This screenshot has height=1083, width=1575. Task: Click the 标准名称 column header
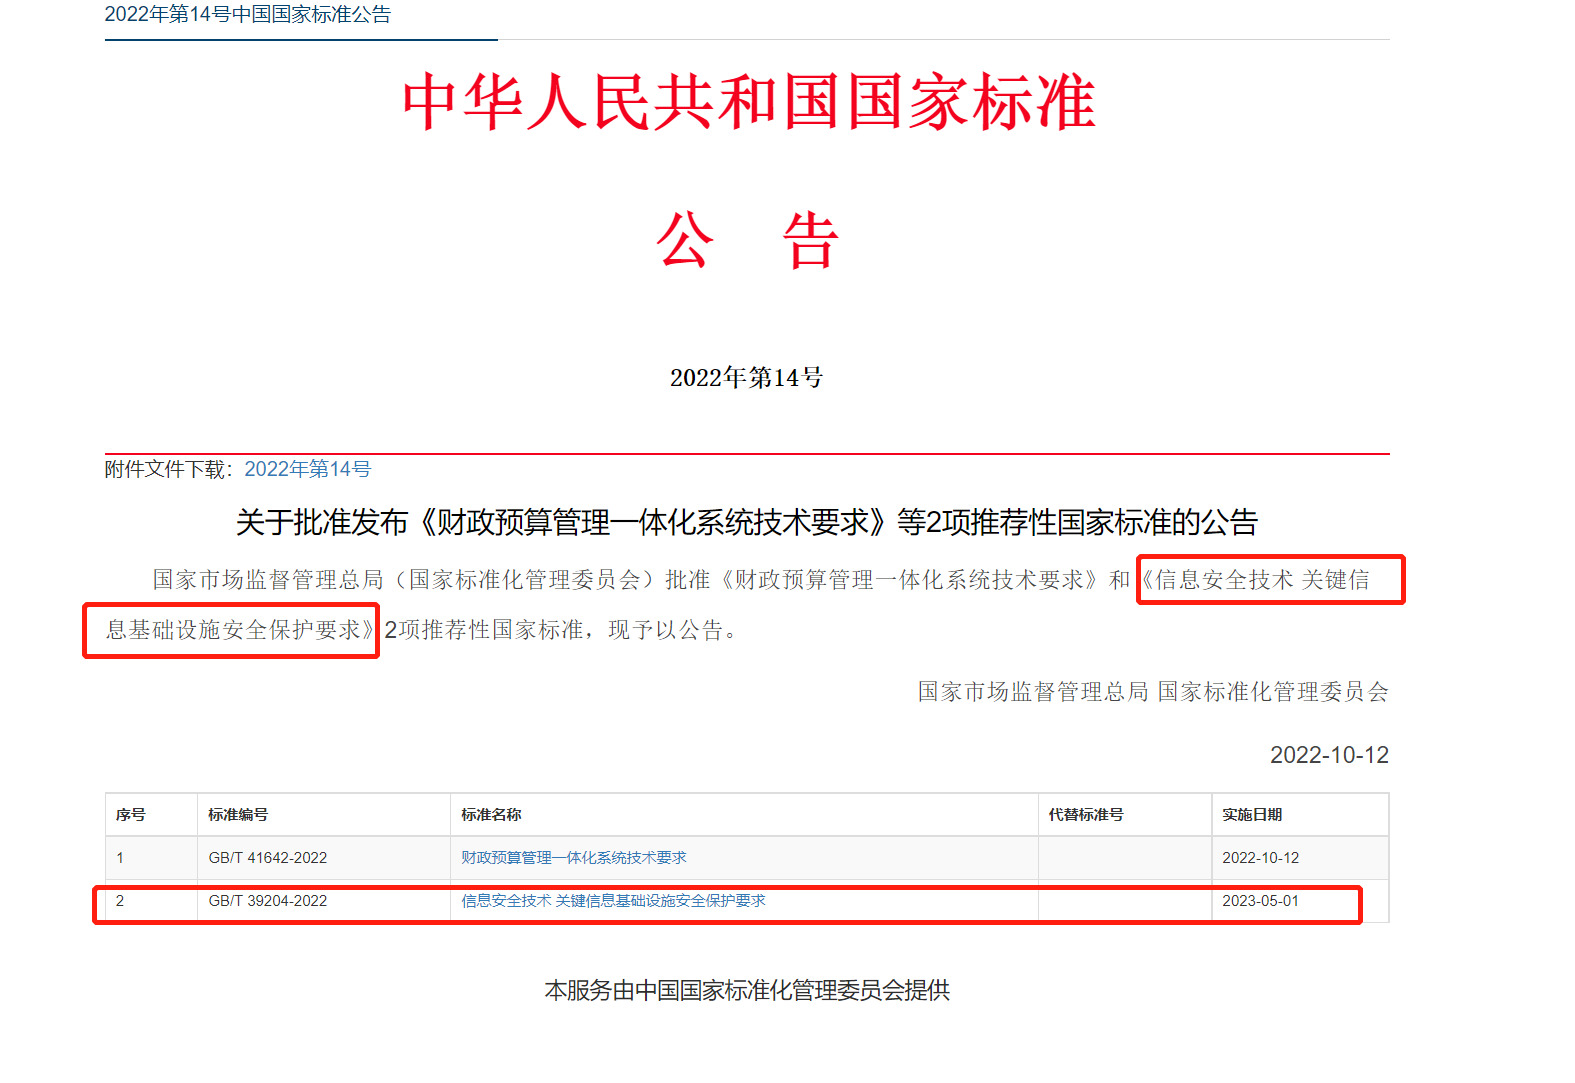(744, 815)
